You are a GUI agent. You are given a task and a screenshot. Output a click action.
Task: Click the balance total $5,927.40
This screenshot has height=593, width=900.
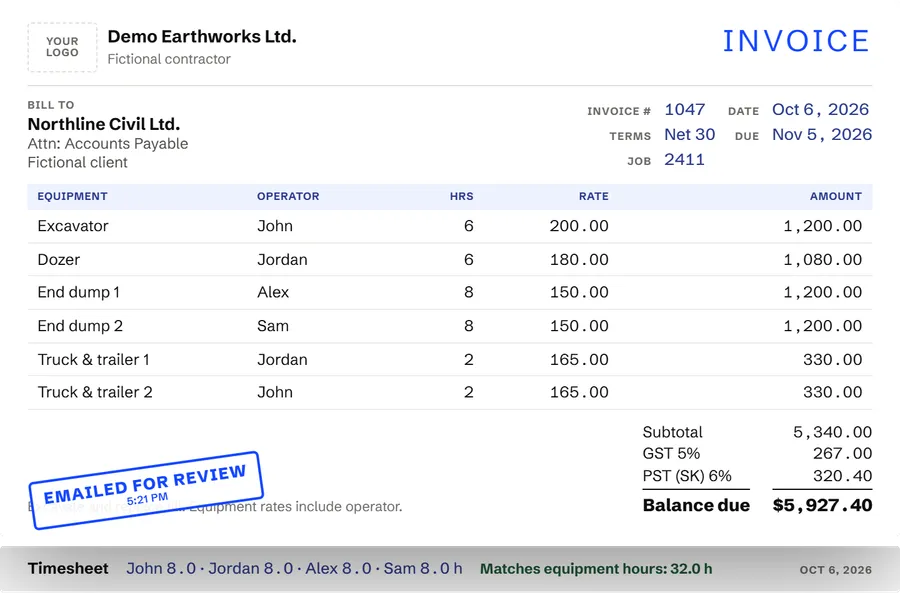(823, 506)
